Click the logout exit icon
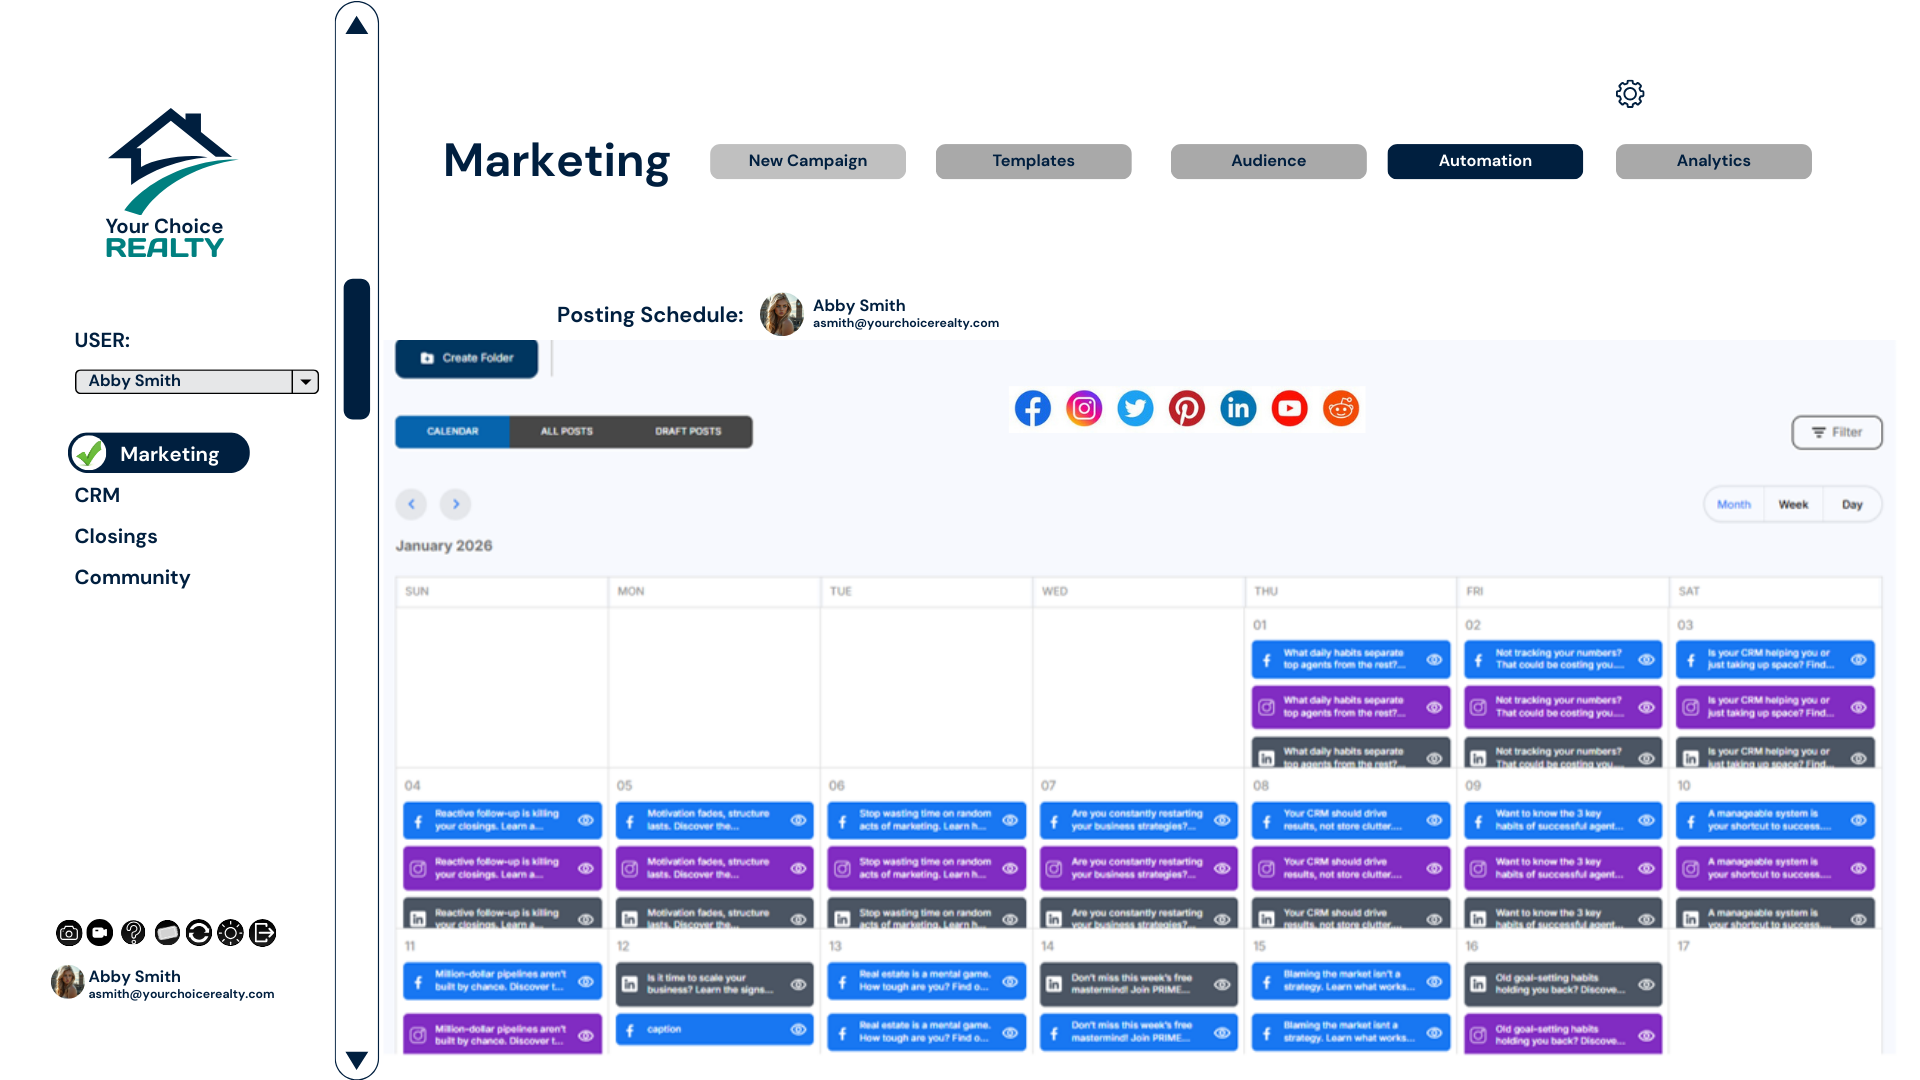The image size is (1920, 1080). point(263,933)
